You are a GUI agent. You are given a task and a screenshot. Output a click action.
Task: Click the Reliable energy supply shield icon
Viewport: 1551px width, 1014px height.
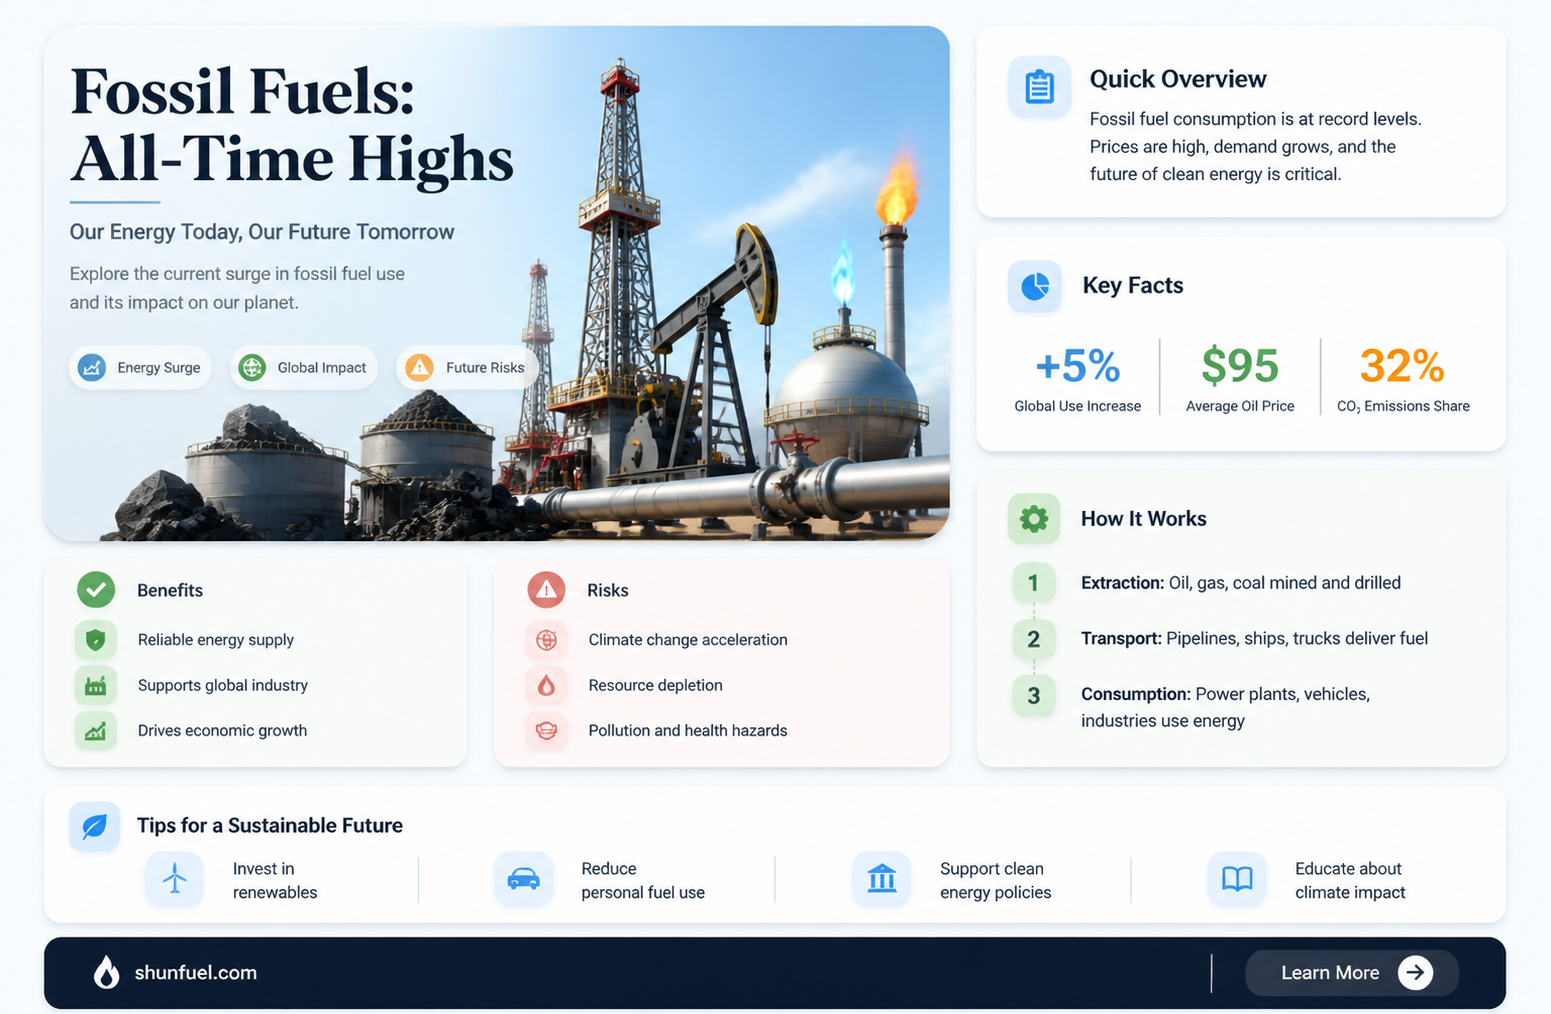[95, 639]
